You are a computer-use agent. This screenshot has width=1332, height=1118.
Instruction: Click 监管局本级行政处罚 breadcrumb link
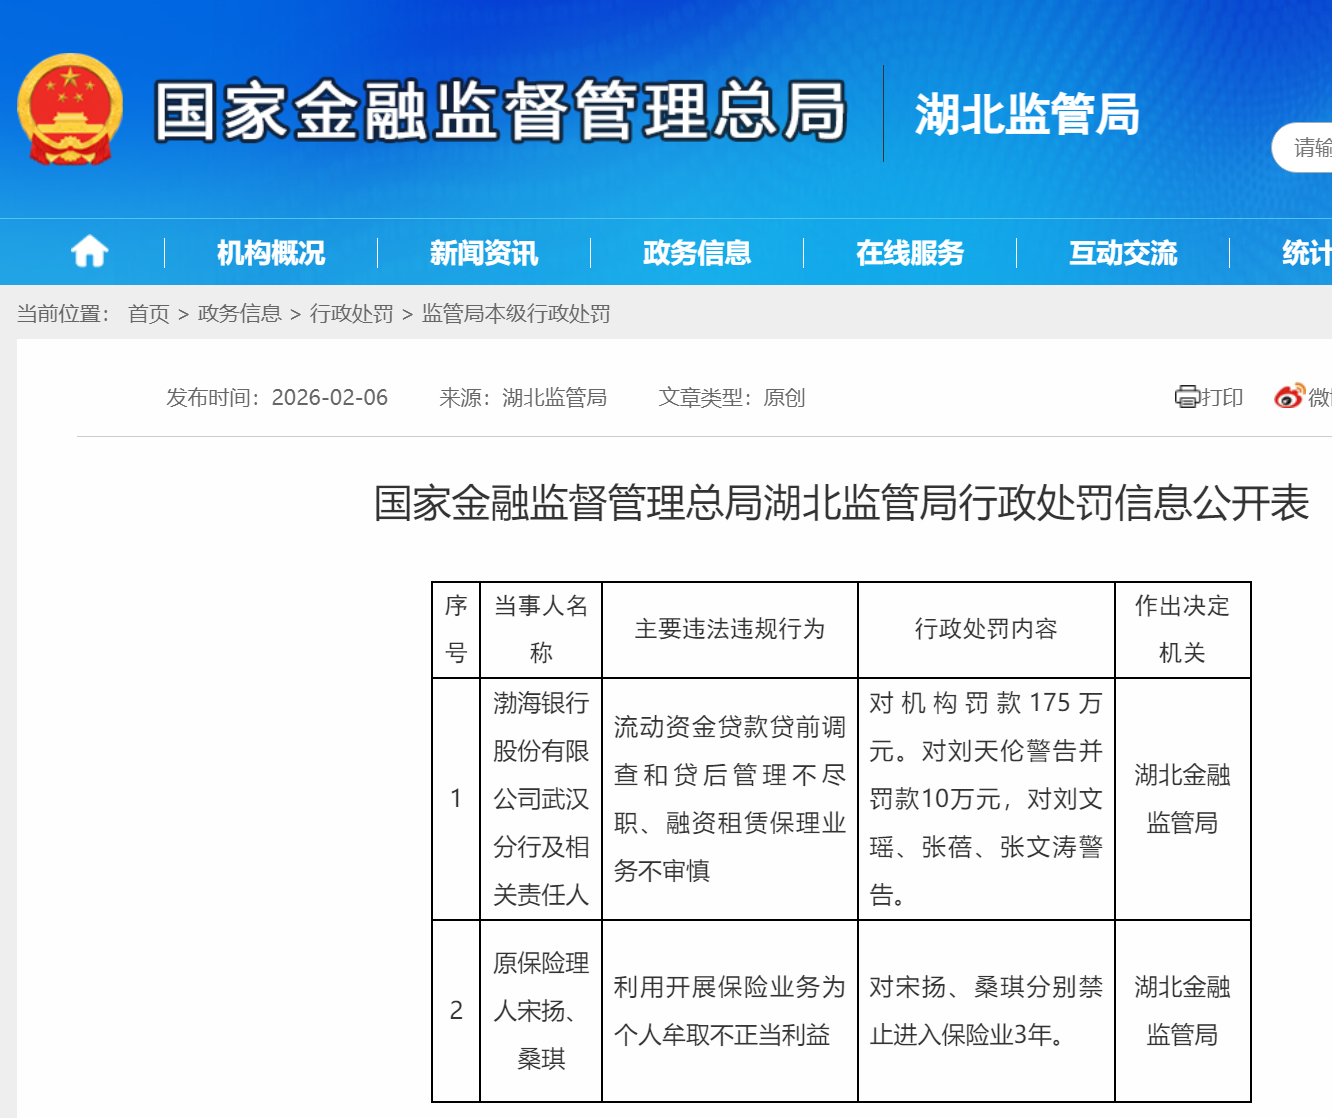[516, 314]
